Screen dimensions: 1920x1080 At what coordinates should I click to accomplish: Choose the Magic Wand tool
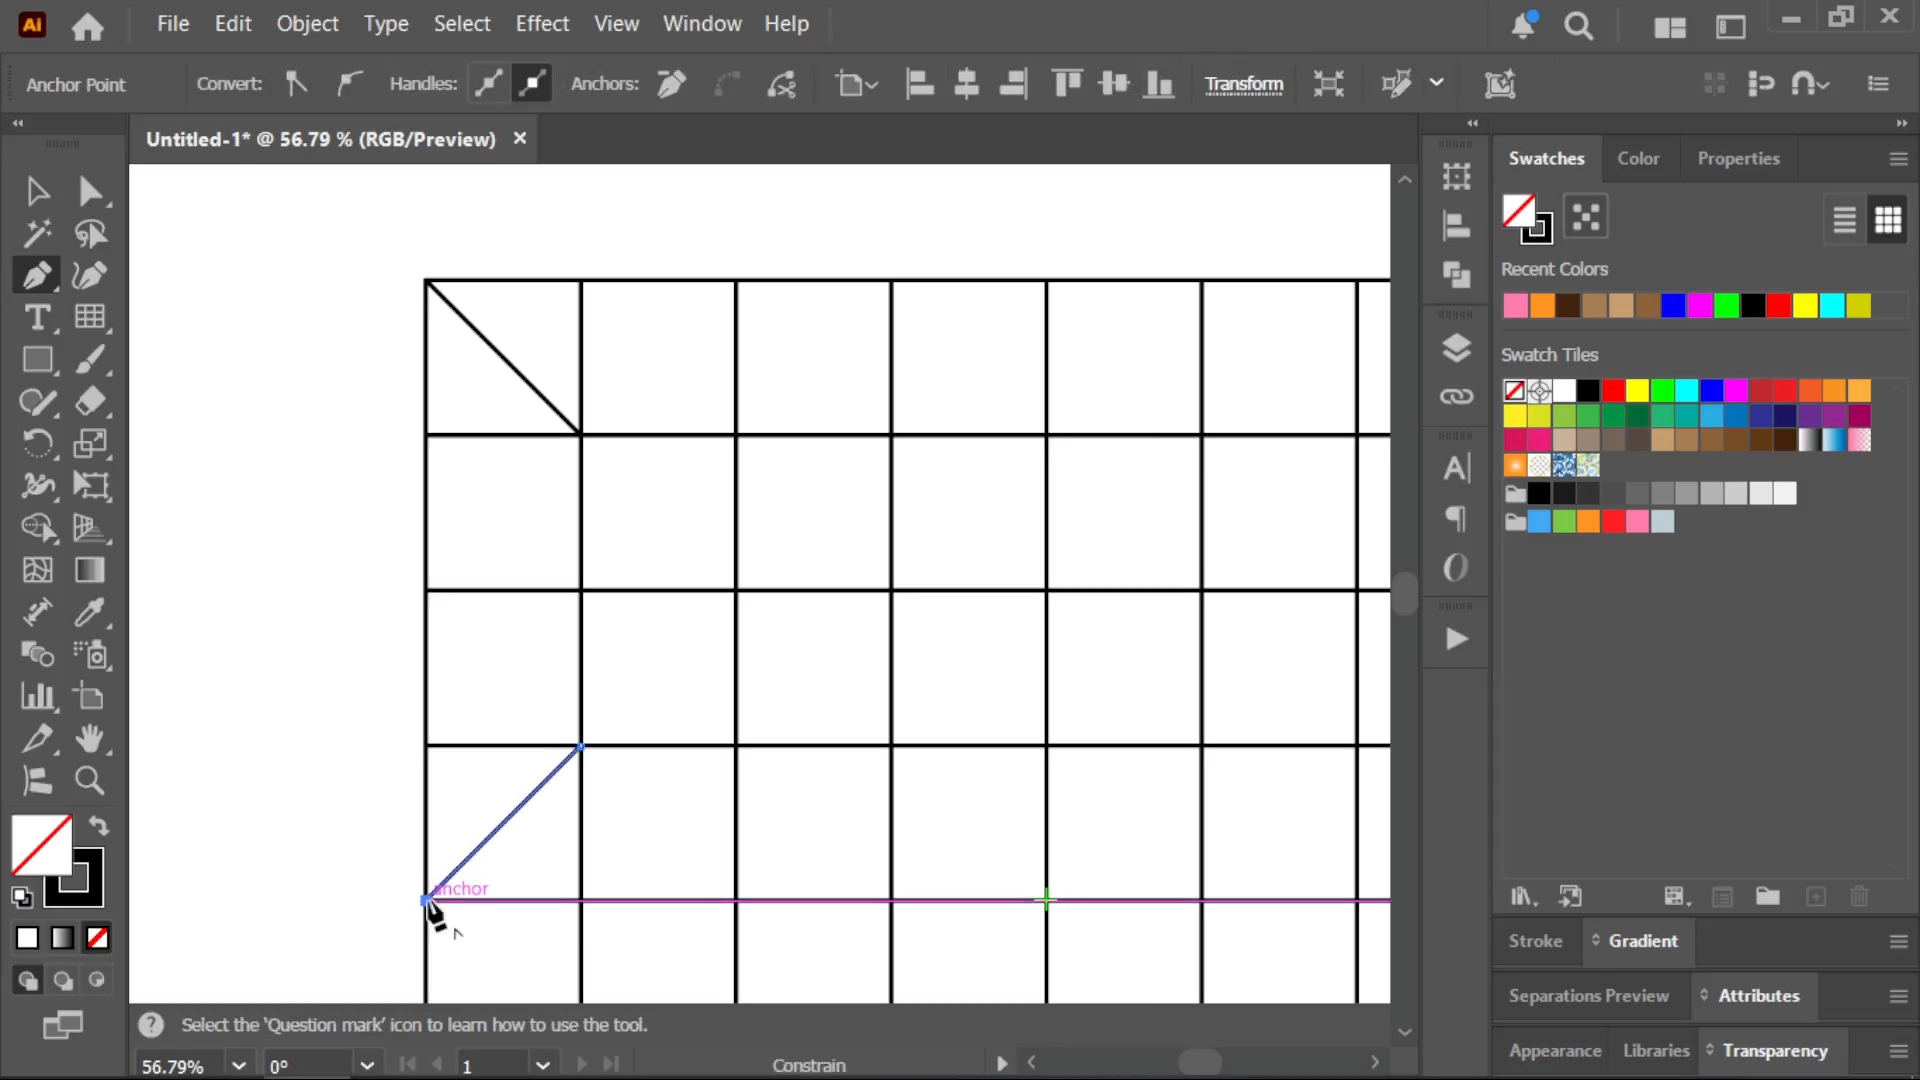pyautogui.click(x=37, y=233)
